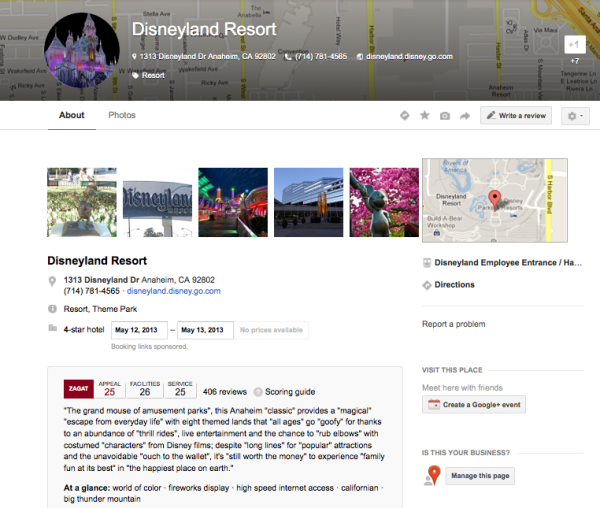Click the camera upload photo icon
The width and height of the screenshot is (600, 508).
tap(445, 116)
